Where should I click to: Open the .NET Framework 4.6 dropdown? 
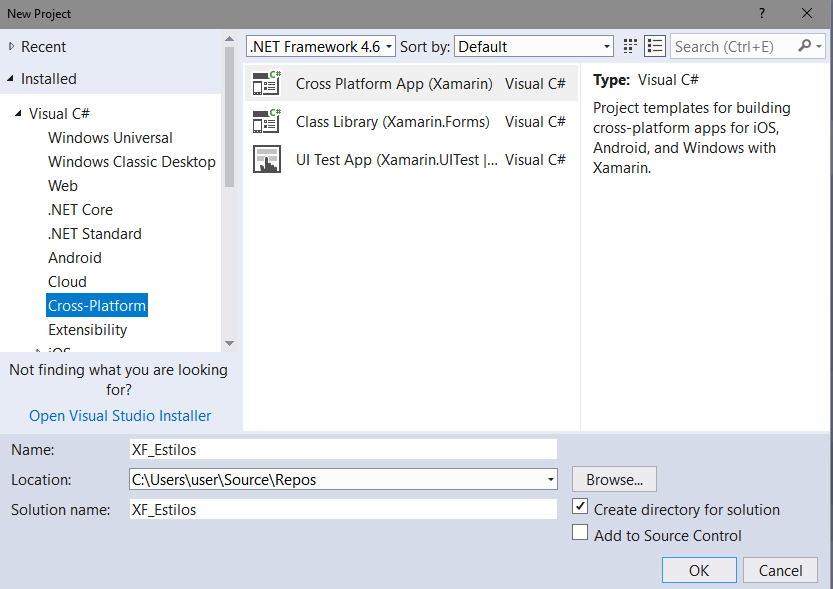[x=321, y=46]
